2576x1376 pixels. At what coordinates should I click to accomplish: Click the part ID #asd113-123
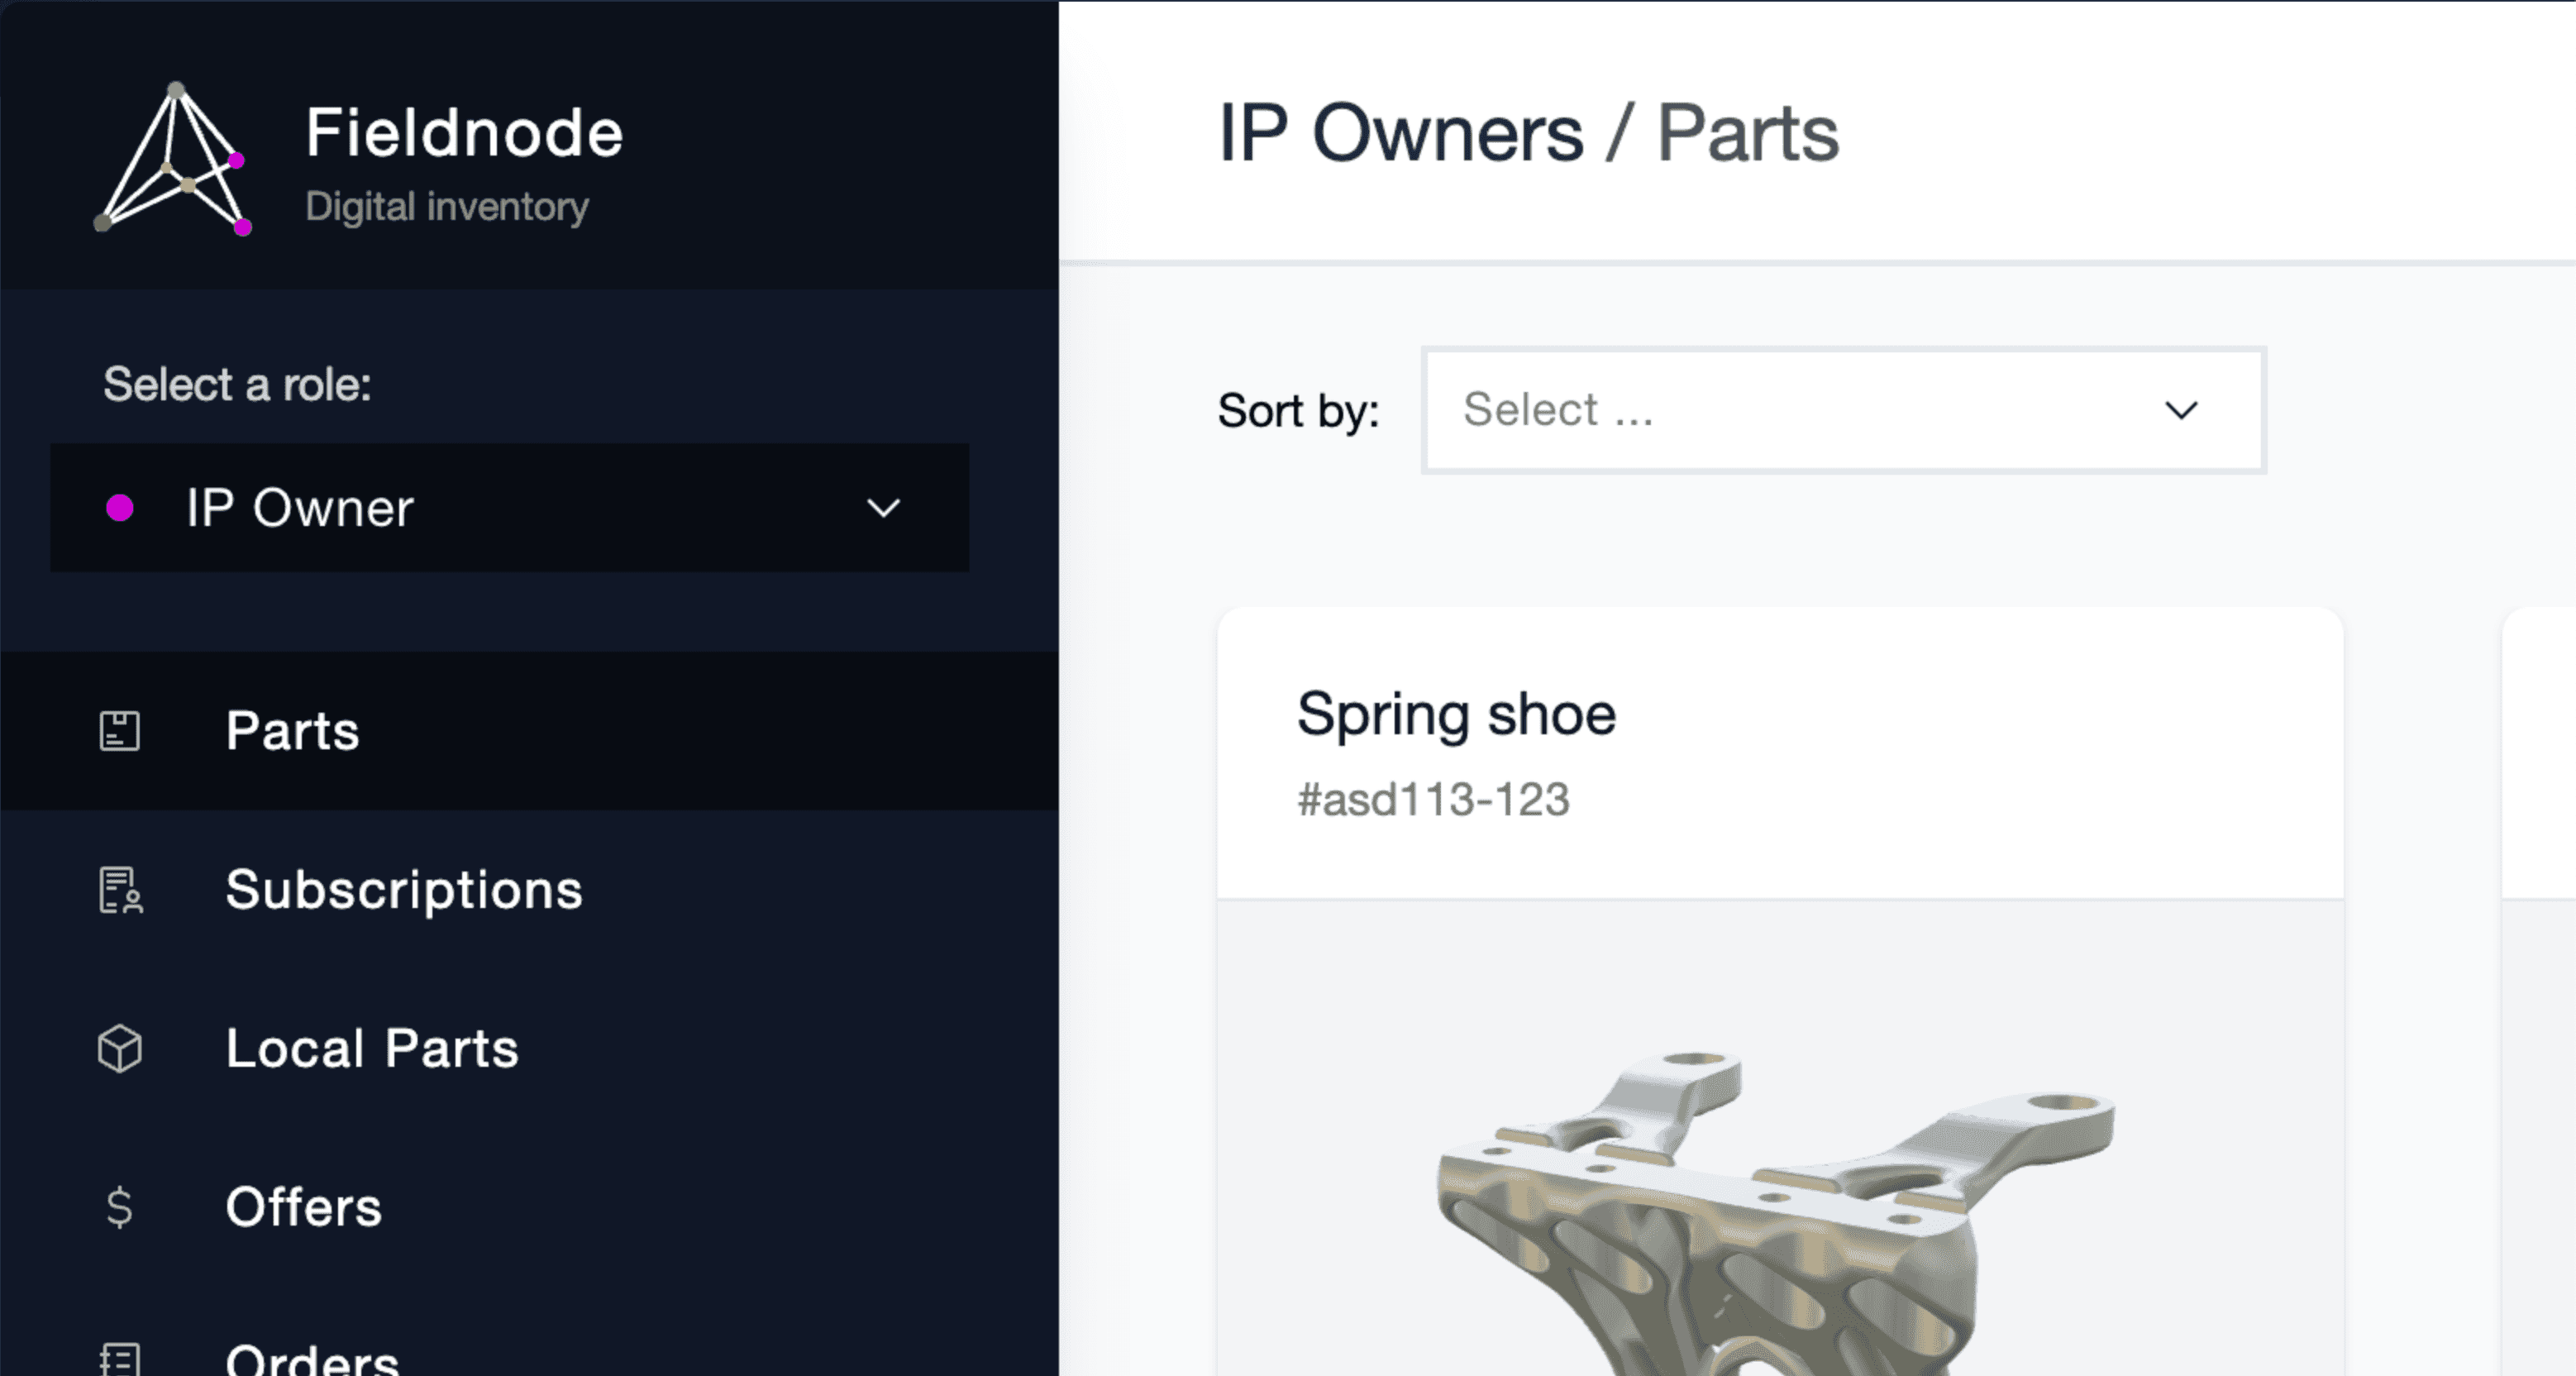click(1433, 800)
